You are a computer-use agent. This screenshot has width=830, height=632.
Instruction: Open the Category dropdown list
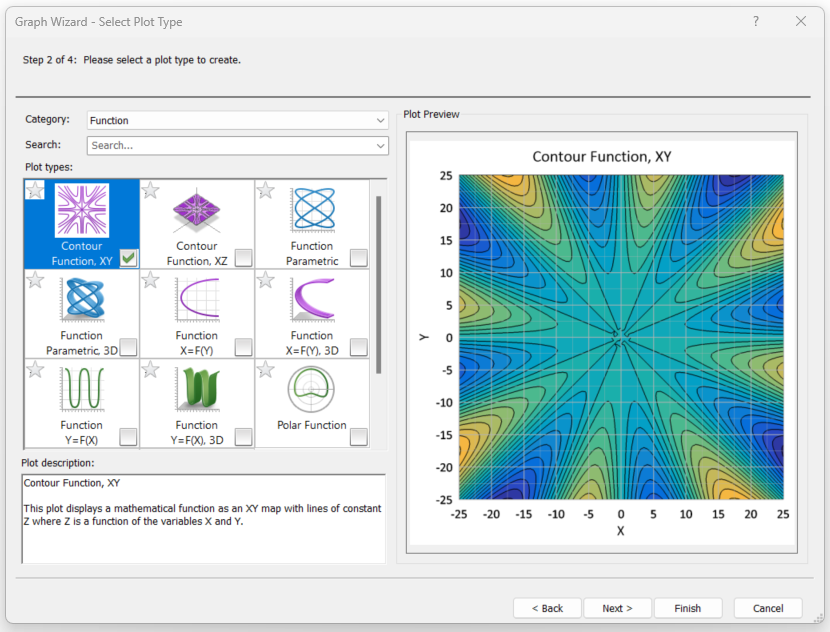(x=380, y=121)
